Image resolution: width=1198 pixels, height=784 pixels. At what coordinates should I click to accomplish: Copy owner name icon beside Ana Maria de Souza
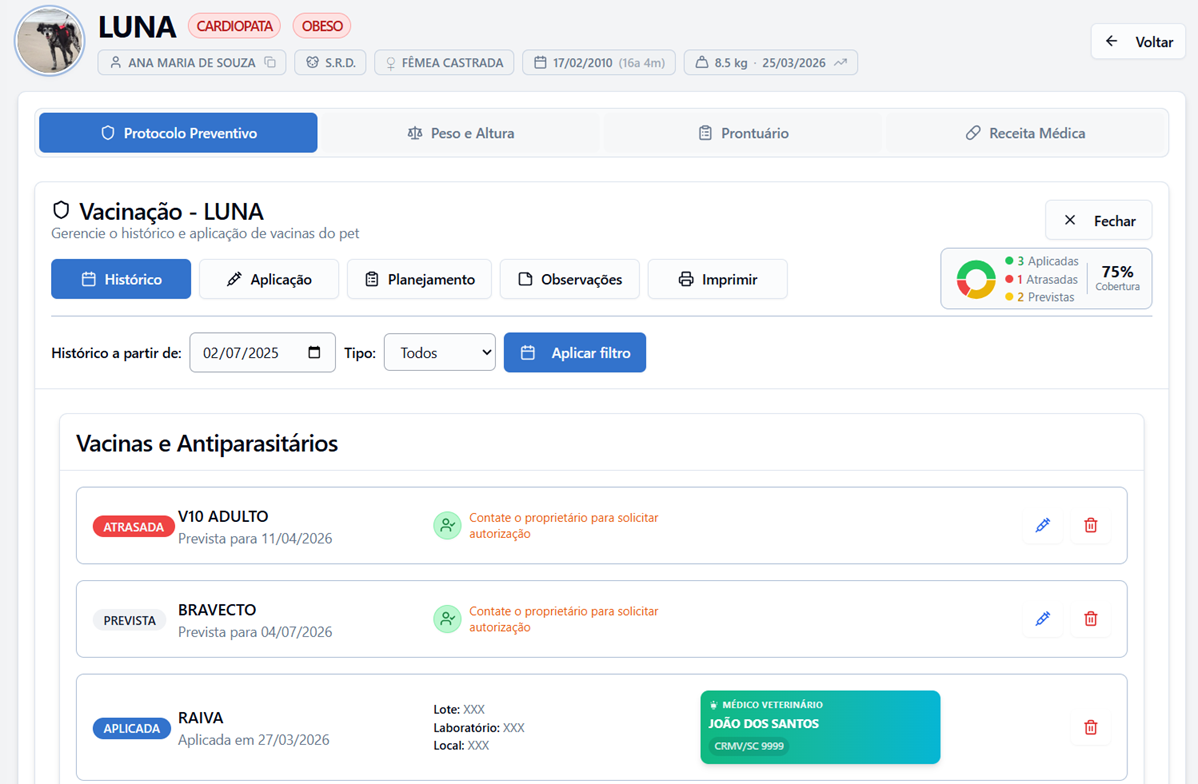pyautogui.click(x=270, y=63)
